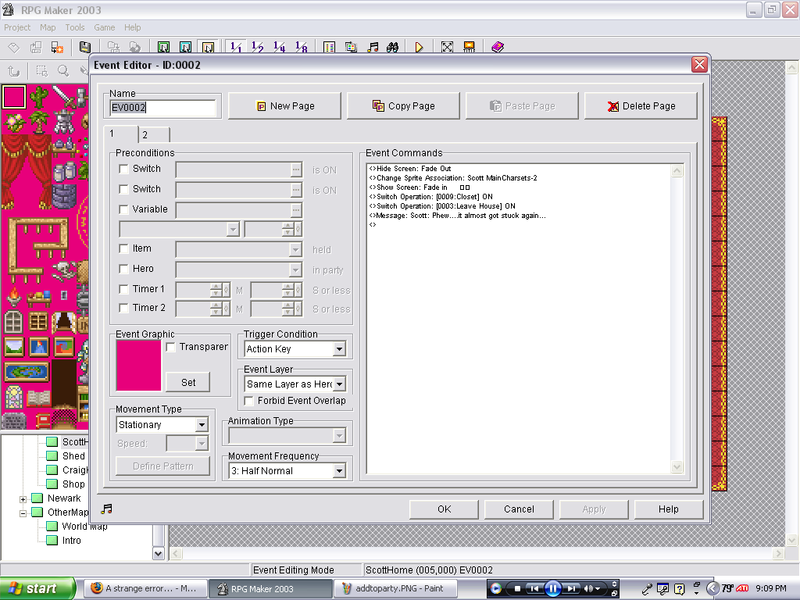Open the Database toolbar icon
Viewport: 800px width, 600px height.
click(329, 47)
